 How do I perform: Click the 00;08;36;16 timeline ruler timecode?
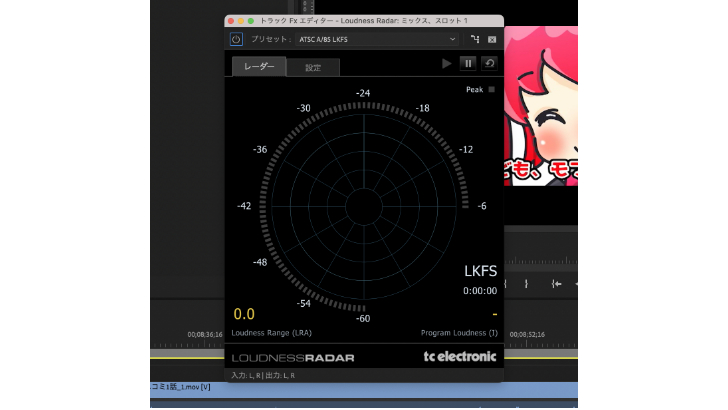pyautogui.click(x=205, y=335)
